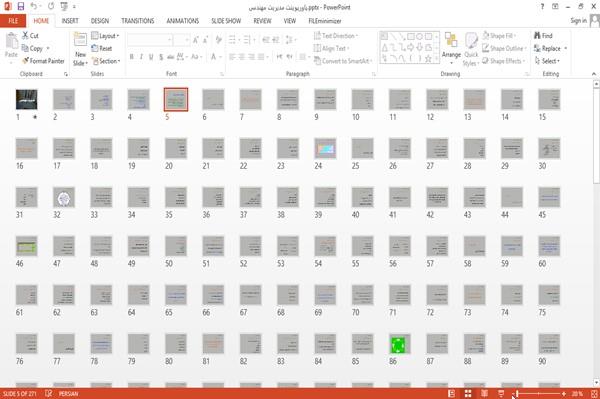Open Ribbon Display Options
Screen dimensions: 600x399
(555, 7)
